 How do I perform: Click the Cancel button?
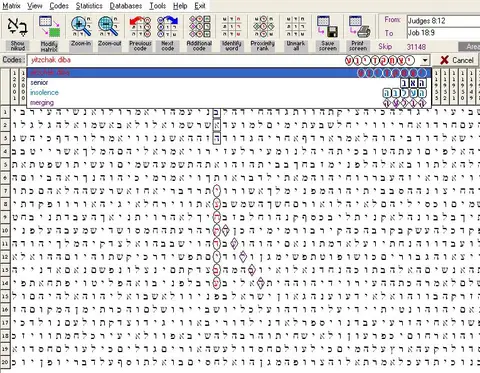coord(456,60)
